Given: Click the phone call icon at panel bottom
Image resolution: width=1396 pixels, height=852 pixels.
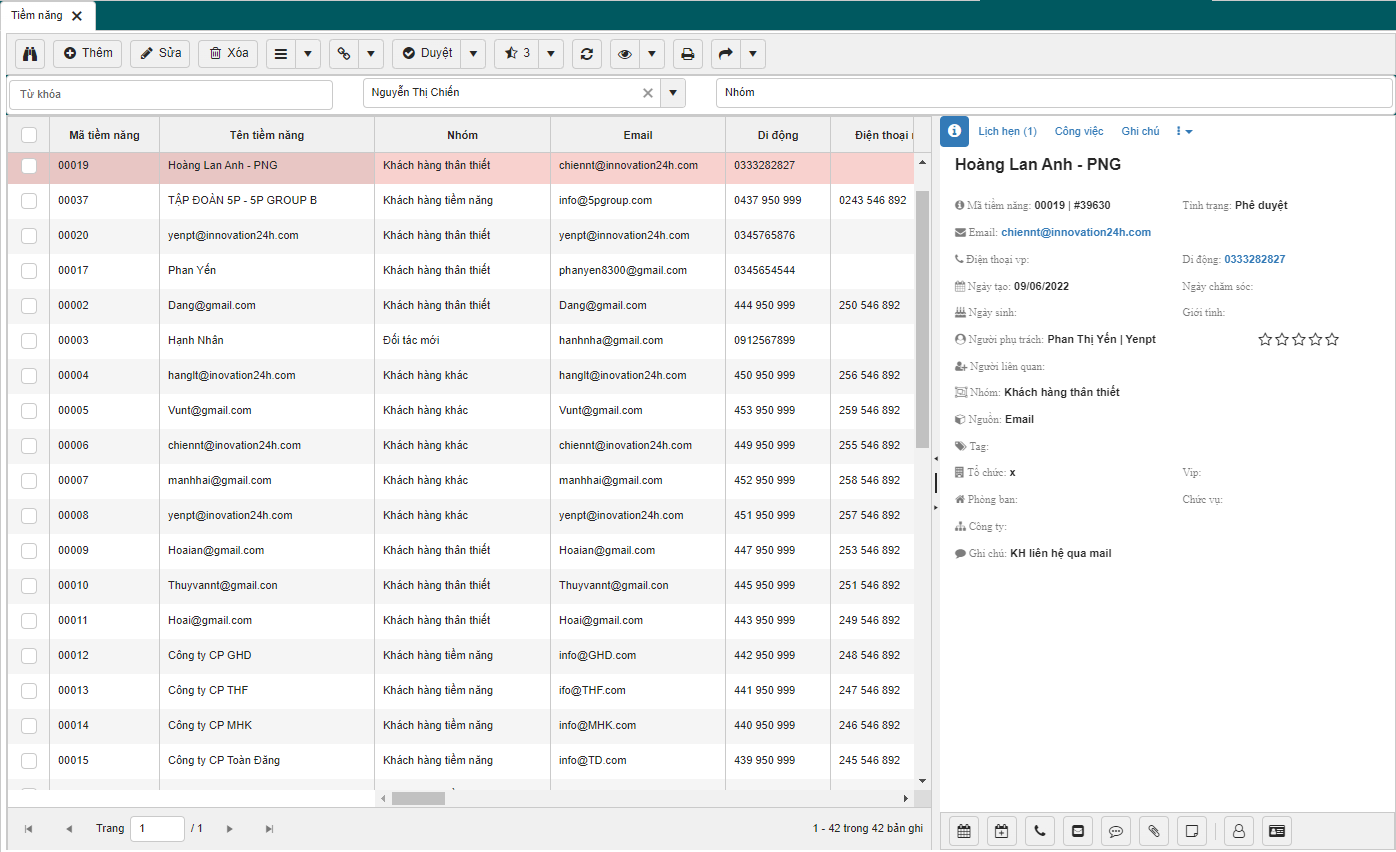Looking at the screenshot, I should coord(1040,830).
